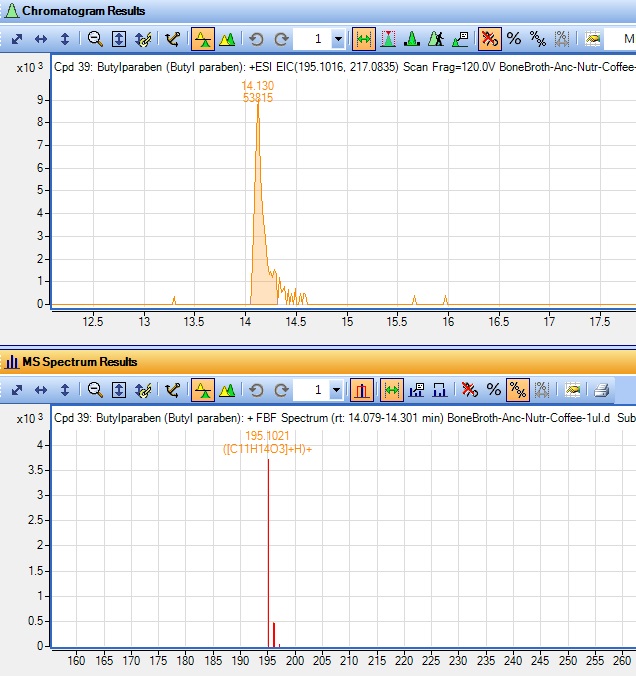Click the zoom out magnifier in MS Spectrum toolbar
Screen dimensions: 636x676
point(95,389)
